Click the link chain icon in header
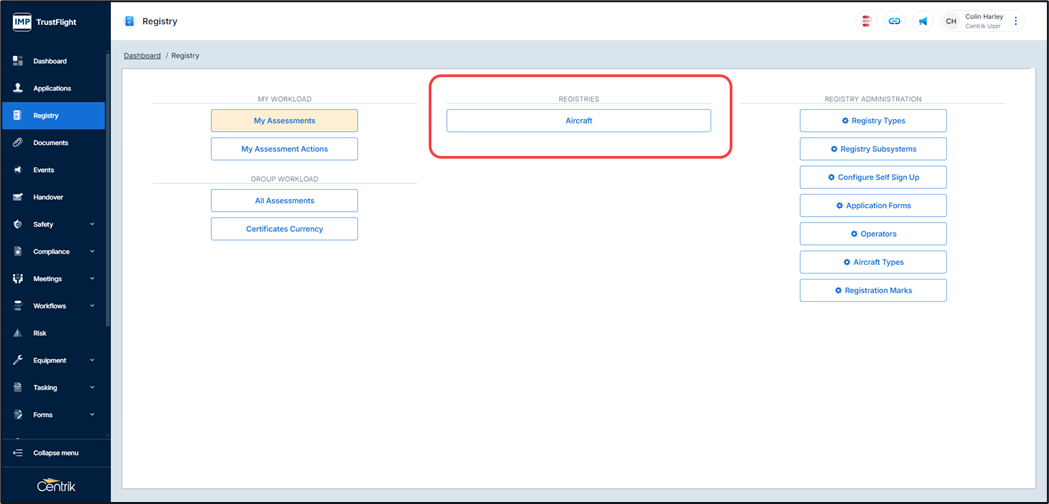The width and height of the screenshot is (1049, 504). coord(894,21)
